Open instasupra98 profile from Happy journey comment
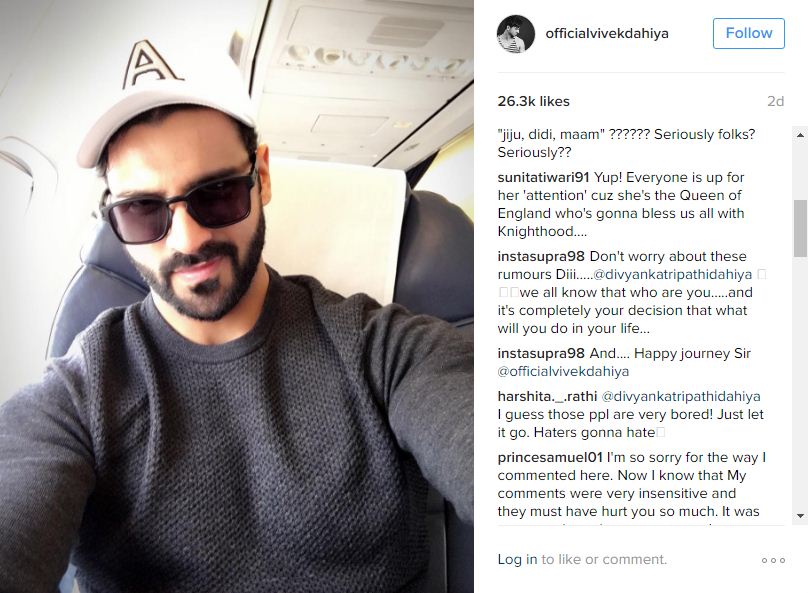The height and width of the screenshot is (593, 808). point(541,353)
